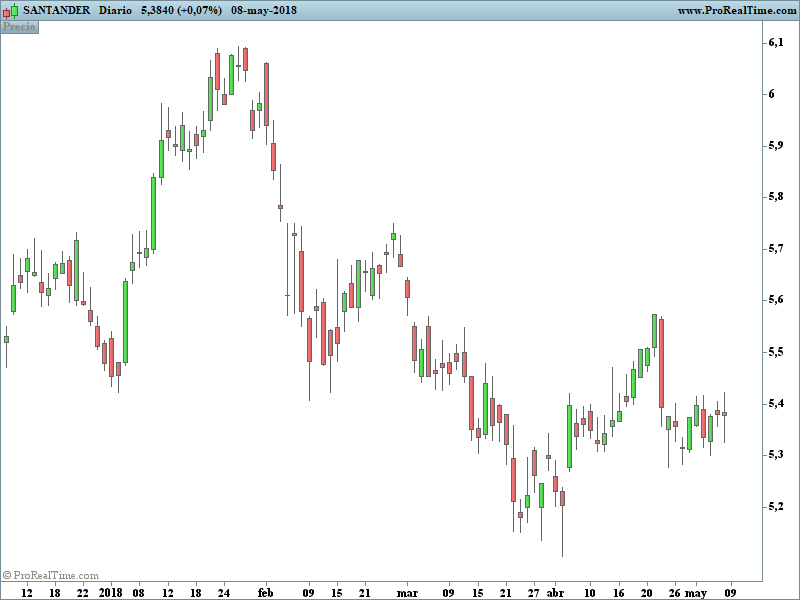Click the 2018 year marker on time axis
Viewport: 800px width, 600px height.
[111, 592]
